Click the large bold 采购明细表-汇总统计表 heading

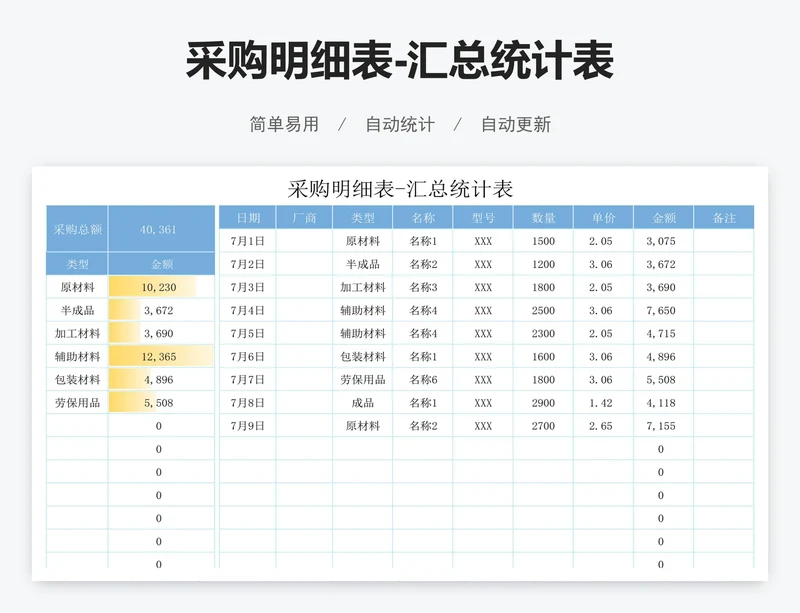pyautogui.click(x=399, y=61)
